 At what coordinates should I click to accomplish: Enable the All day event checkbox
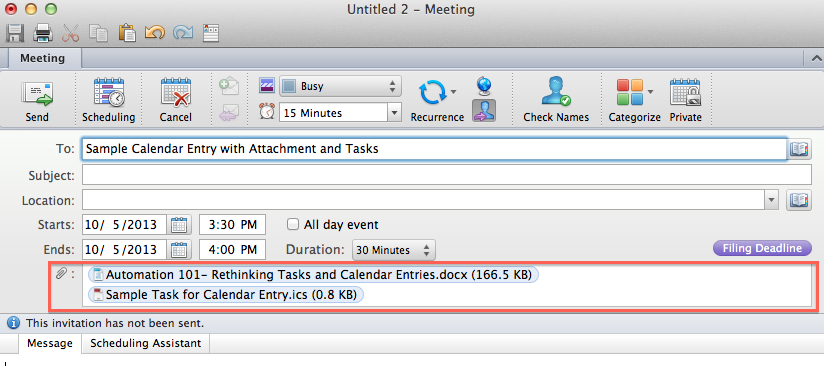coord(293,225)
